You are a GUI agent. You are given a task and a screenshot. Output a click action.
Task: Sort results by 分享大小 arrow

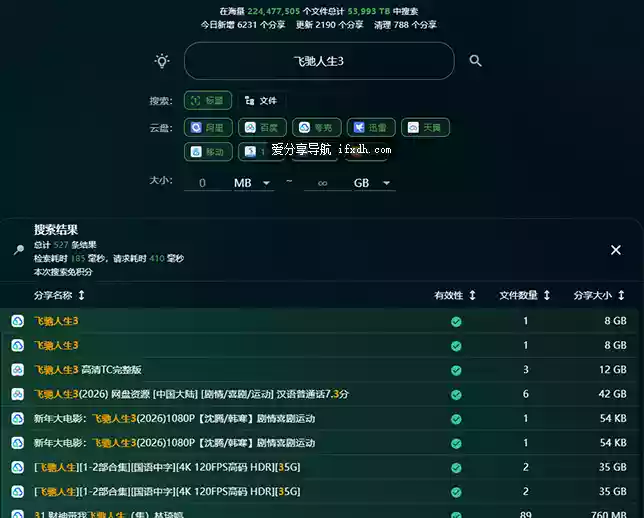pyautogui.click(x=621, y=295)
